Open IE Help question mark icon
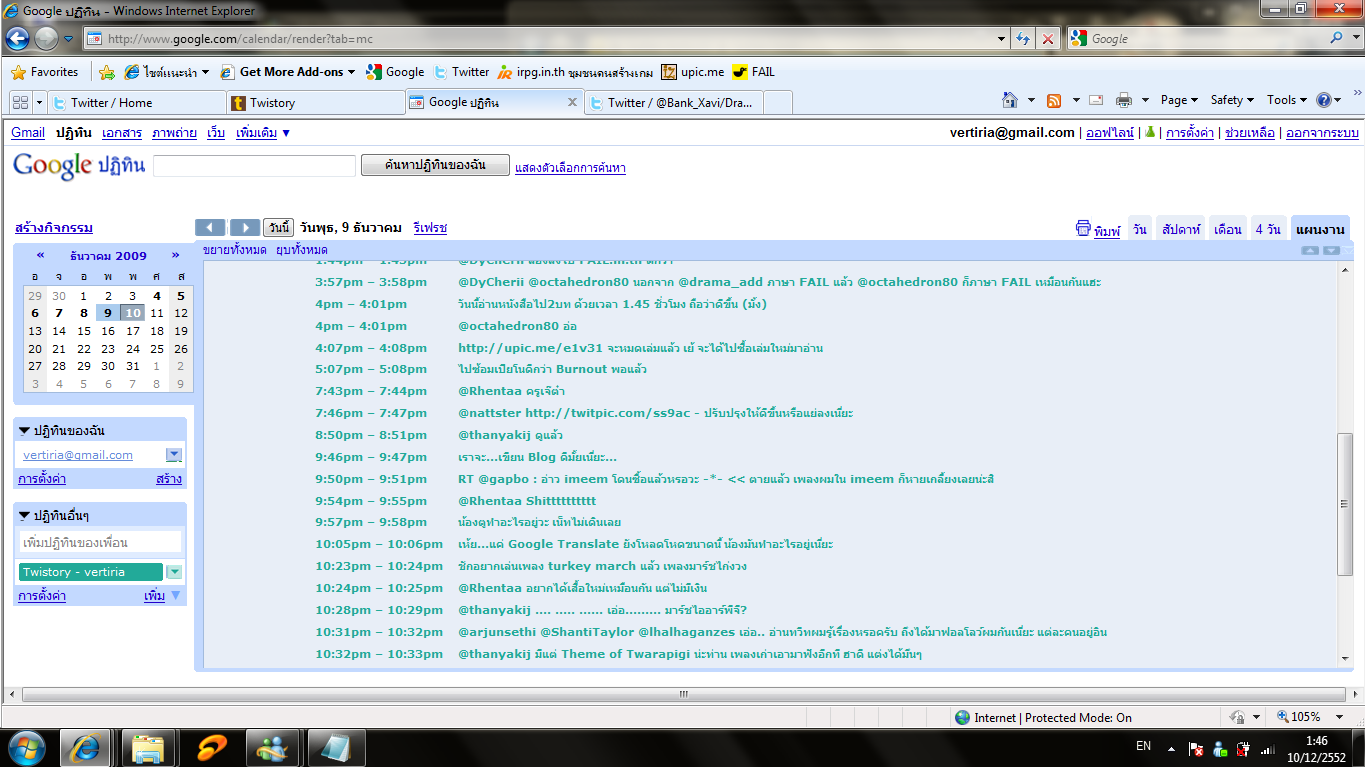The image size is (1365, 767). point(1324,100)
